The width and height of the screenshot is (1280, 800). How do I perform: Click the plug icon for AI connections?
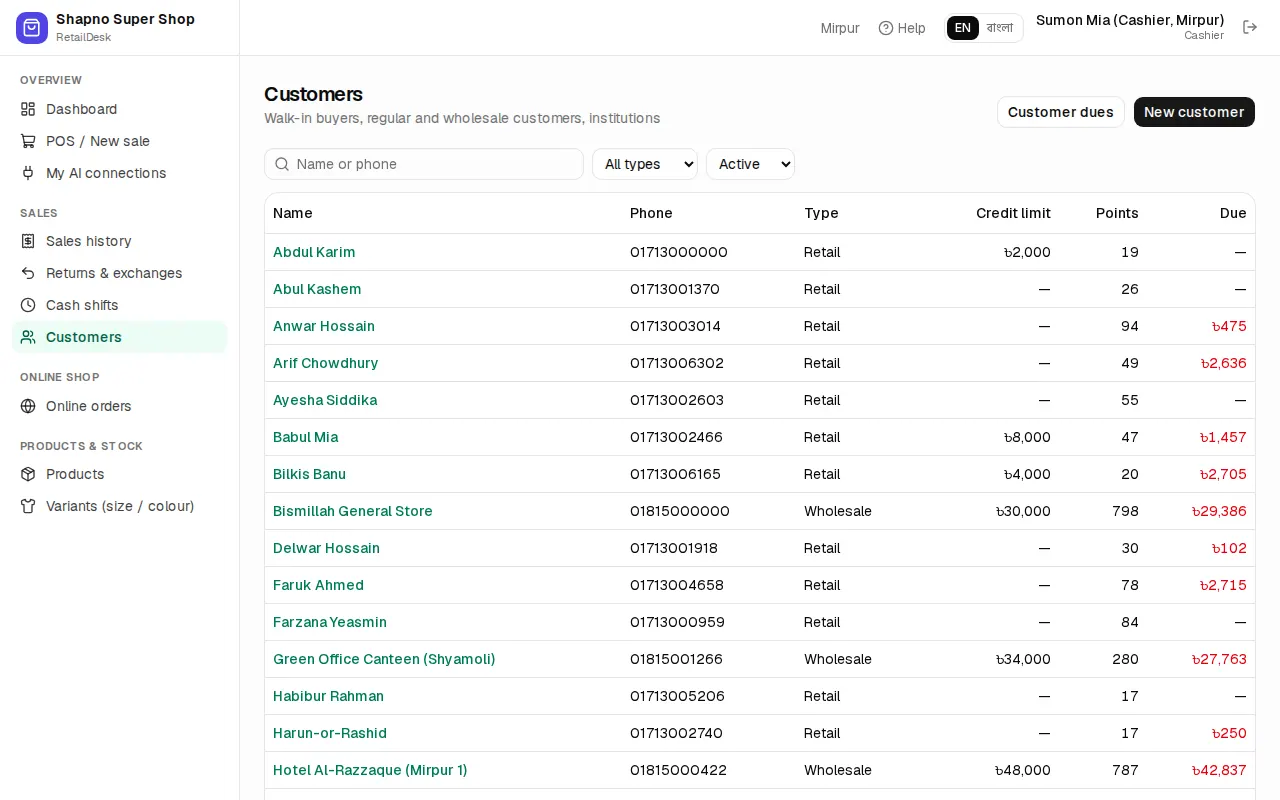(x=28, y=173)
